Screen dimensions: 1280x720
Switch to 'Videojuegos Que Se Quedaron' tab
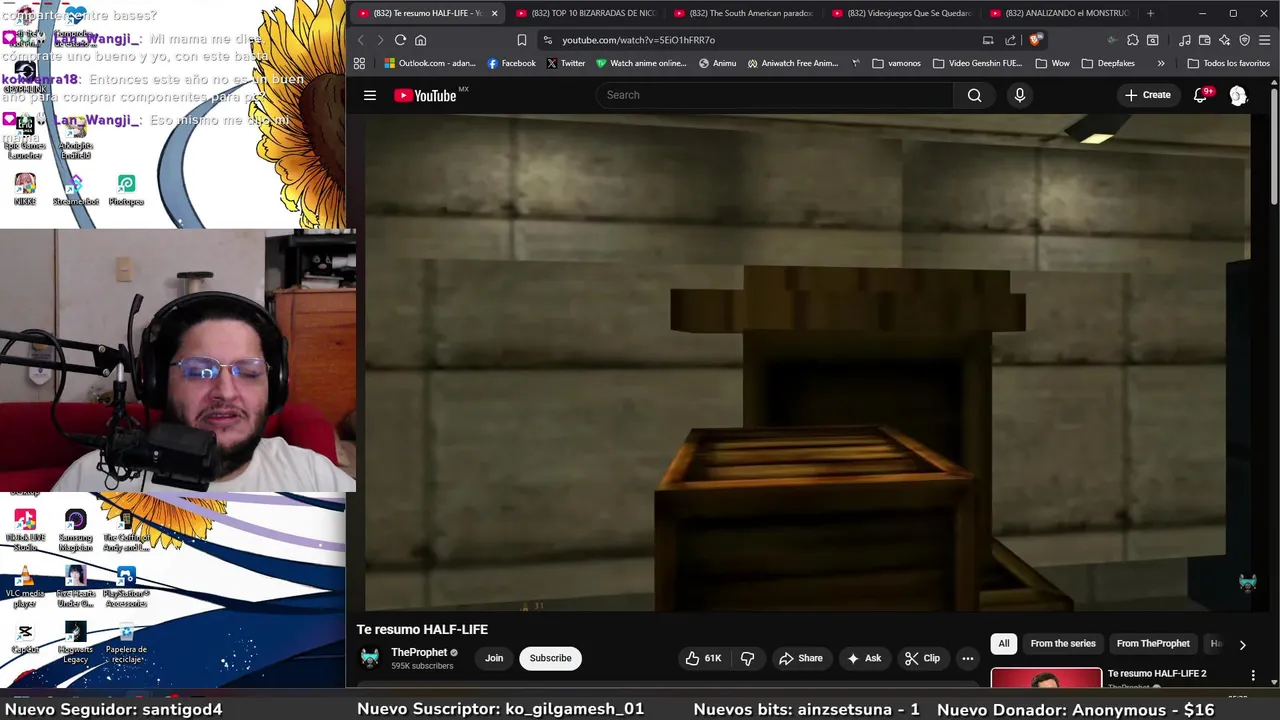[x=901, y=13]
